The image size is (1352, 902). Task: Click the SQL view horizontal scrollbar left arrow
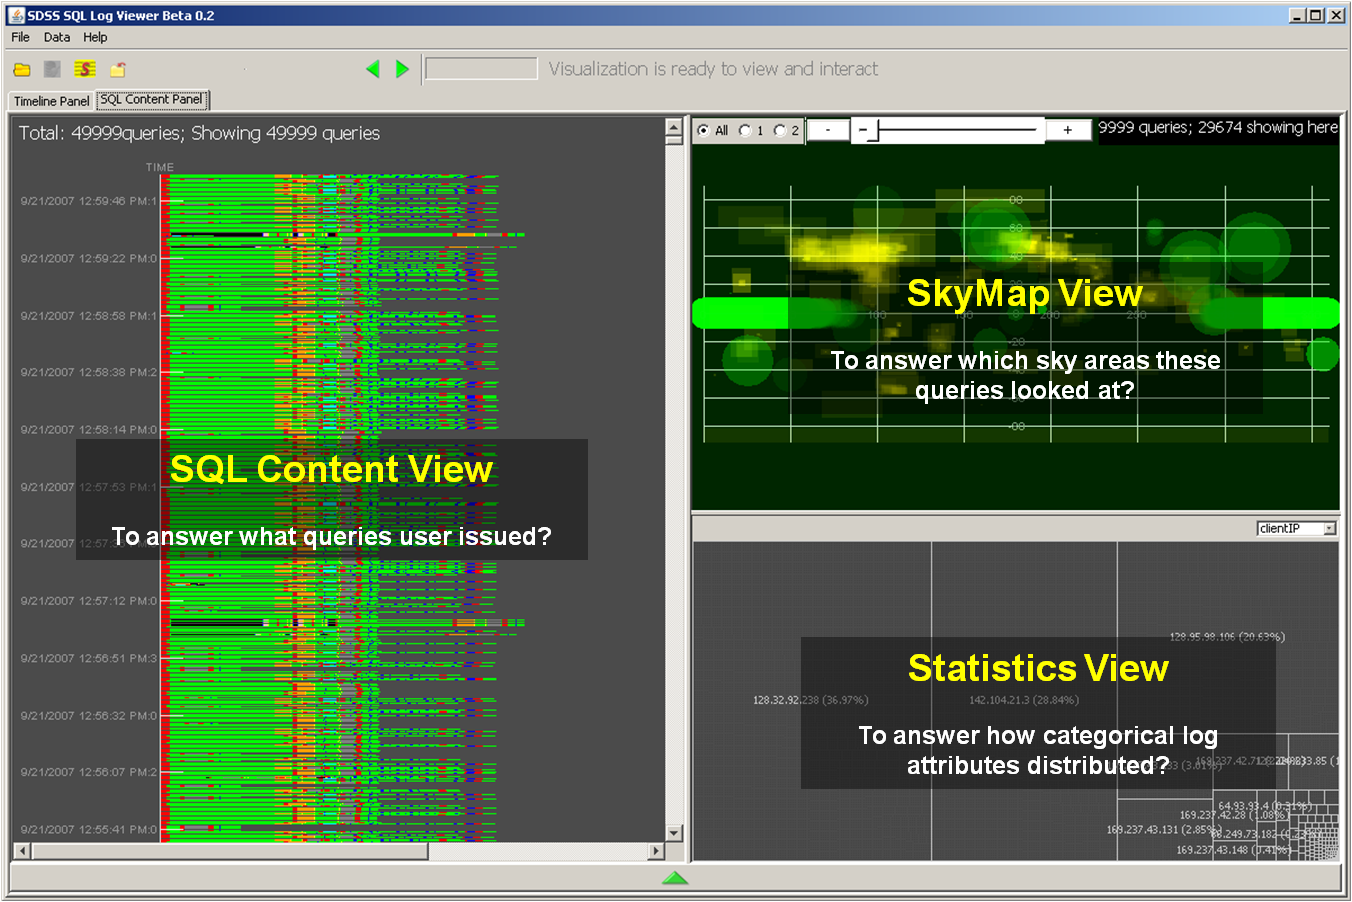tap(22, 851)
